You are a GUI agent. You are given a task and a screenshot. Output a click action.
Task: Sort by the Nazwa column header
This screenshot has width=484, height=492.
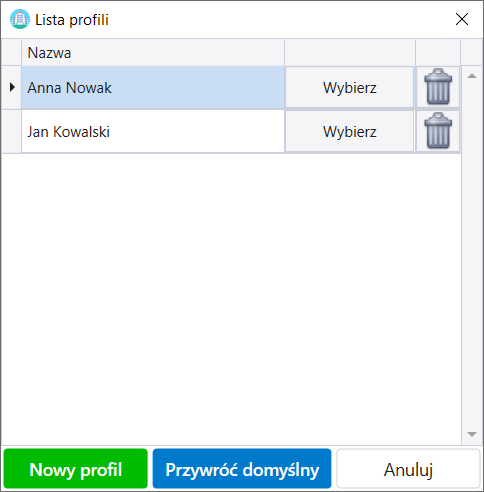coord(153,52)
